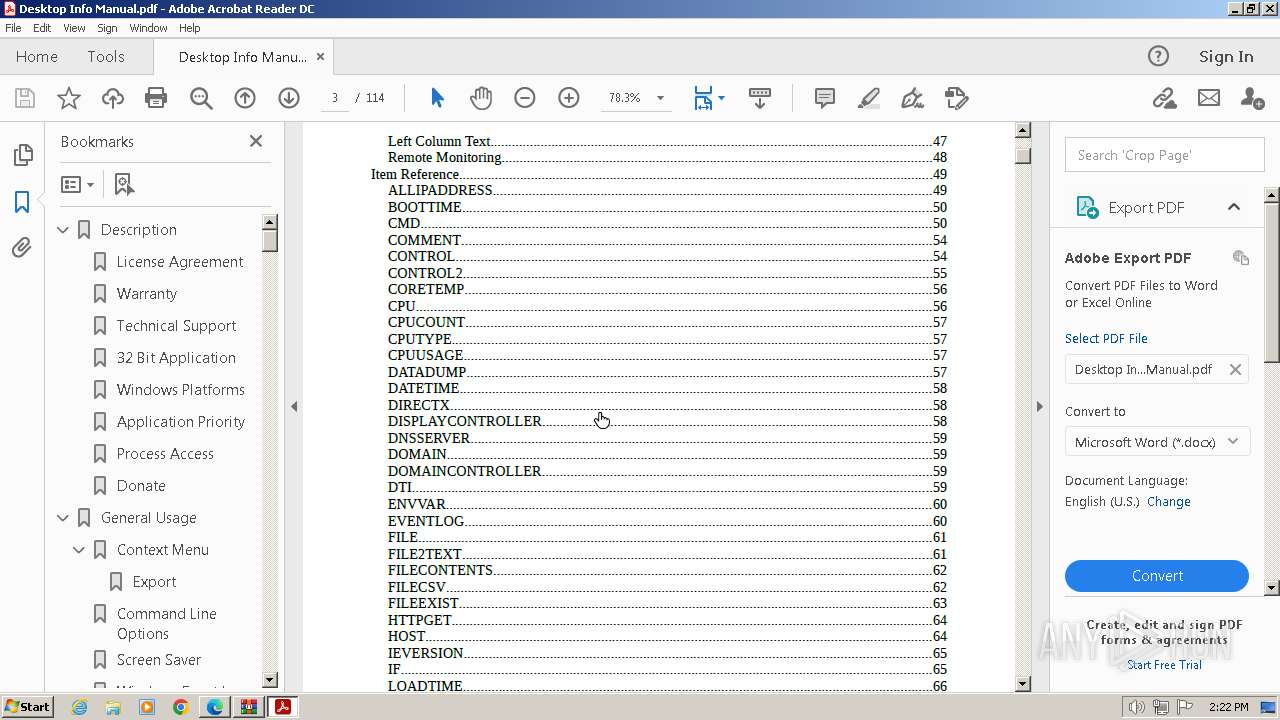1280x720 pixels.
Task: Send the file by email envelope icon
Action: (1209, 98)
